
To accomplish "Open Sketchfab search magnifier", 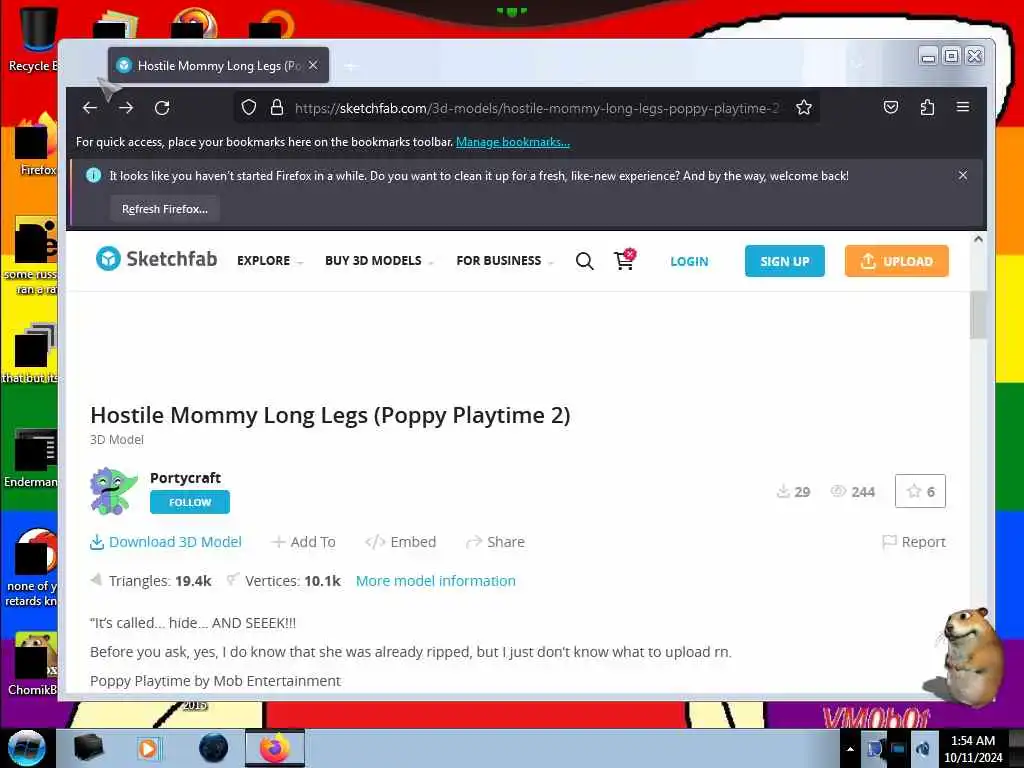I will pos(584,261).
